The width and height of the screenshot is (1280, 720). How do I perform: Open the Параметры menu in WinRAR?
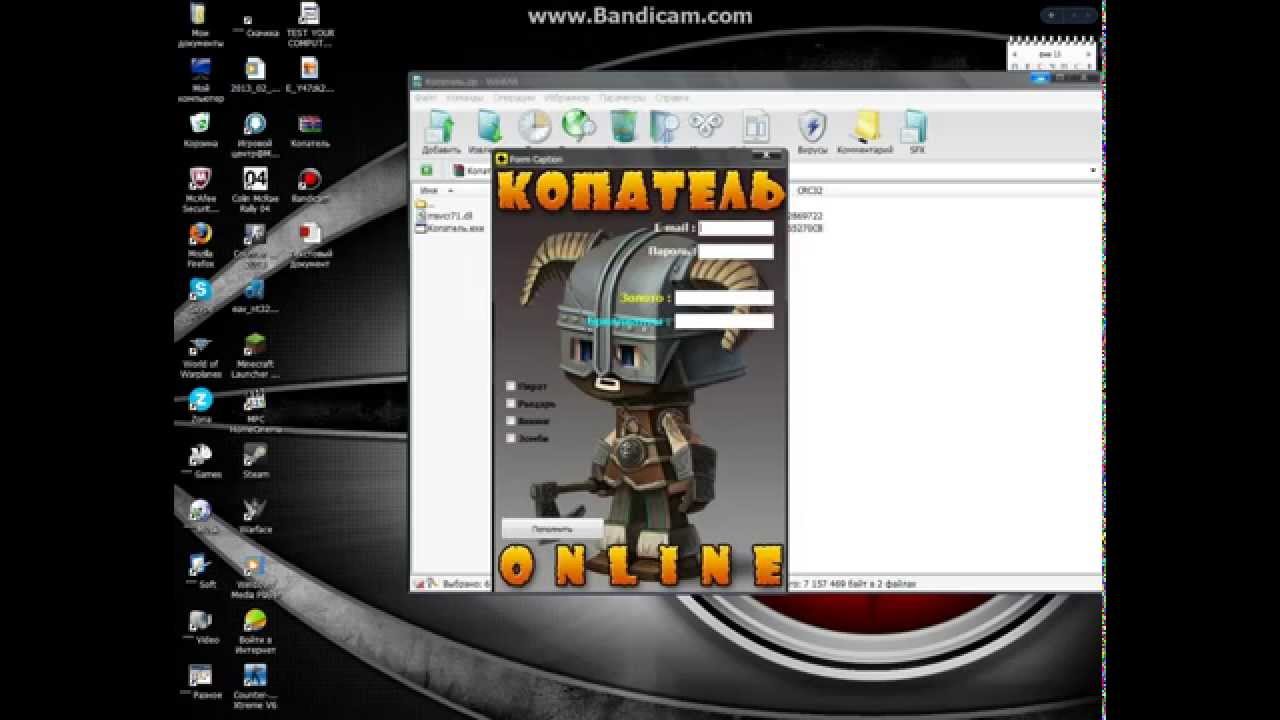(x=622, y=98)
